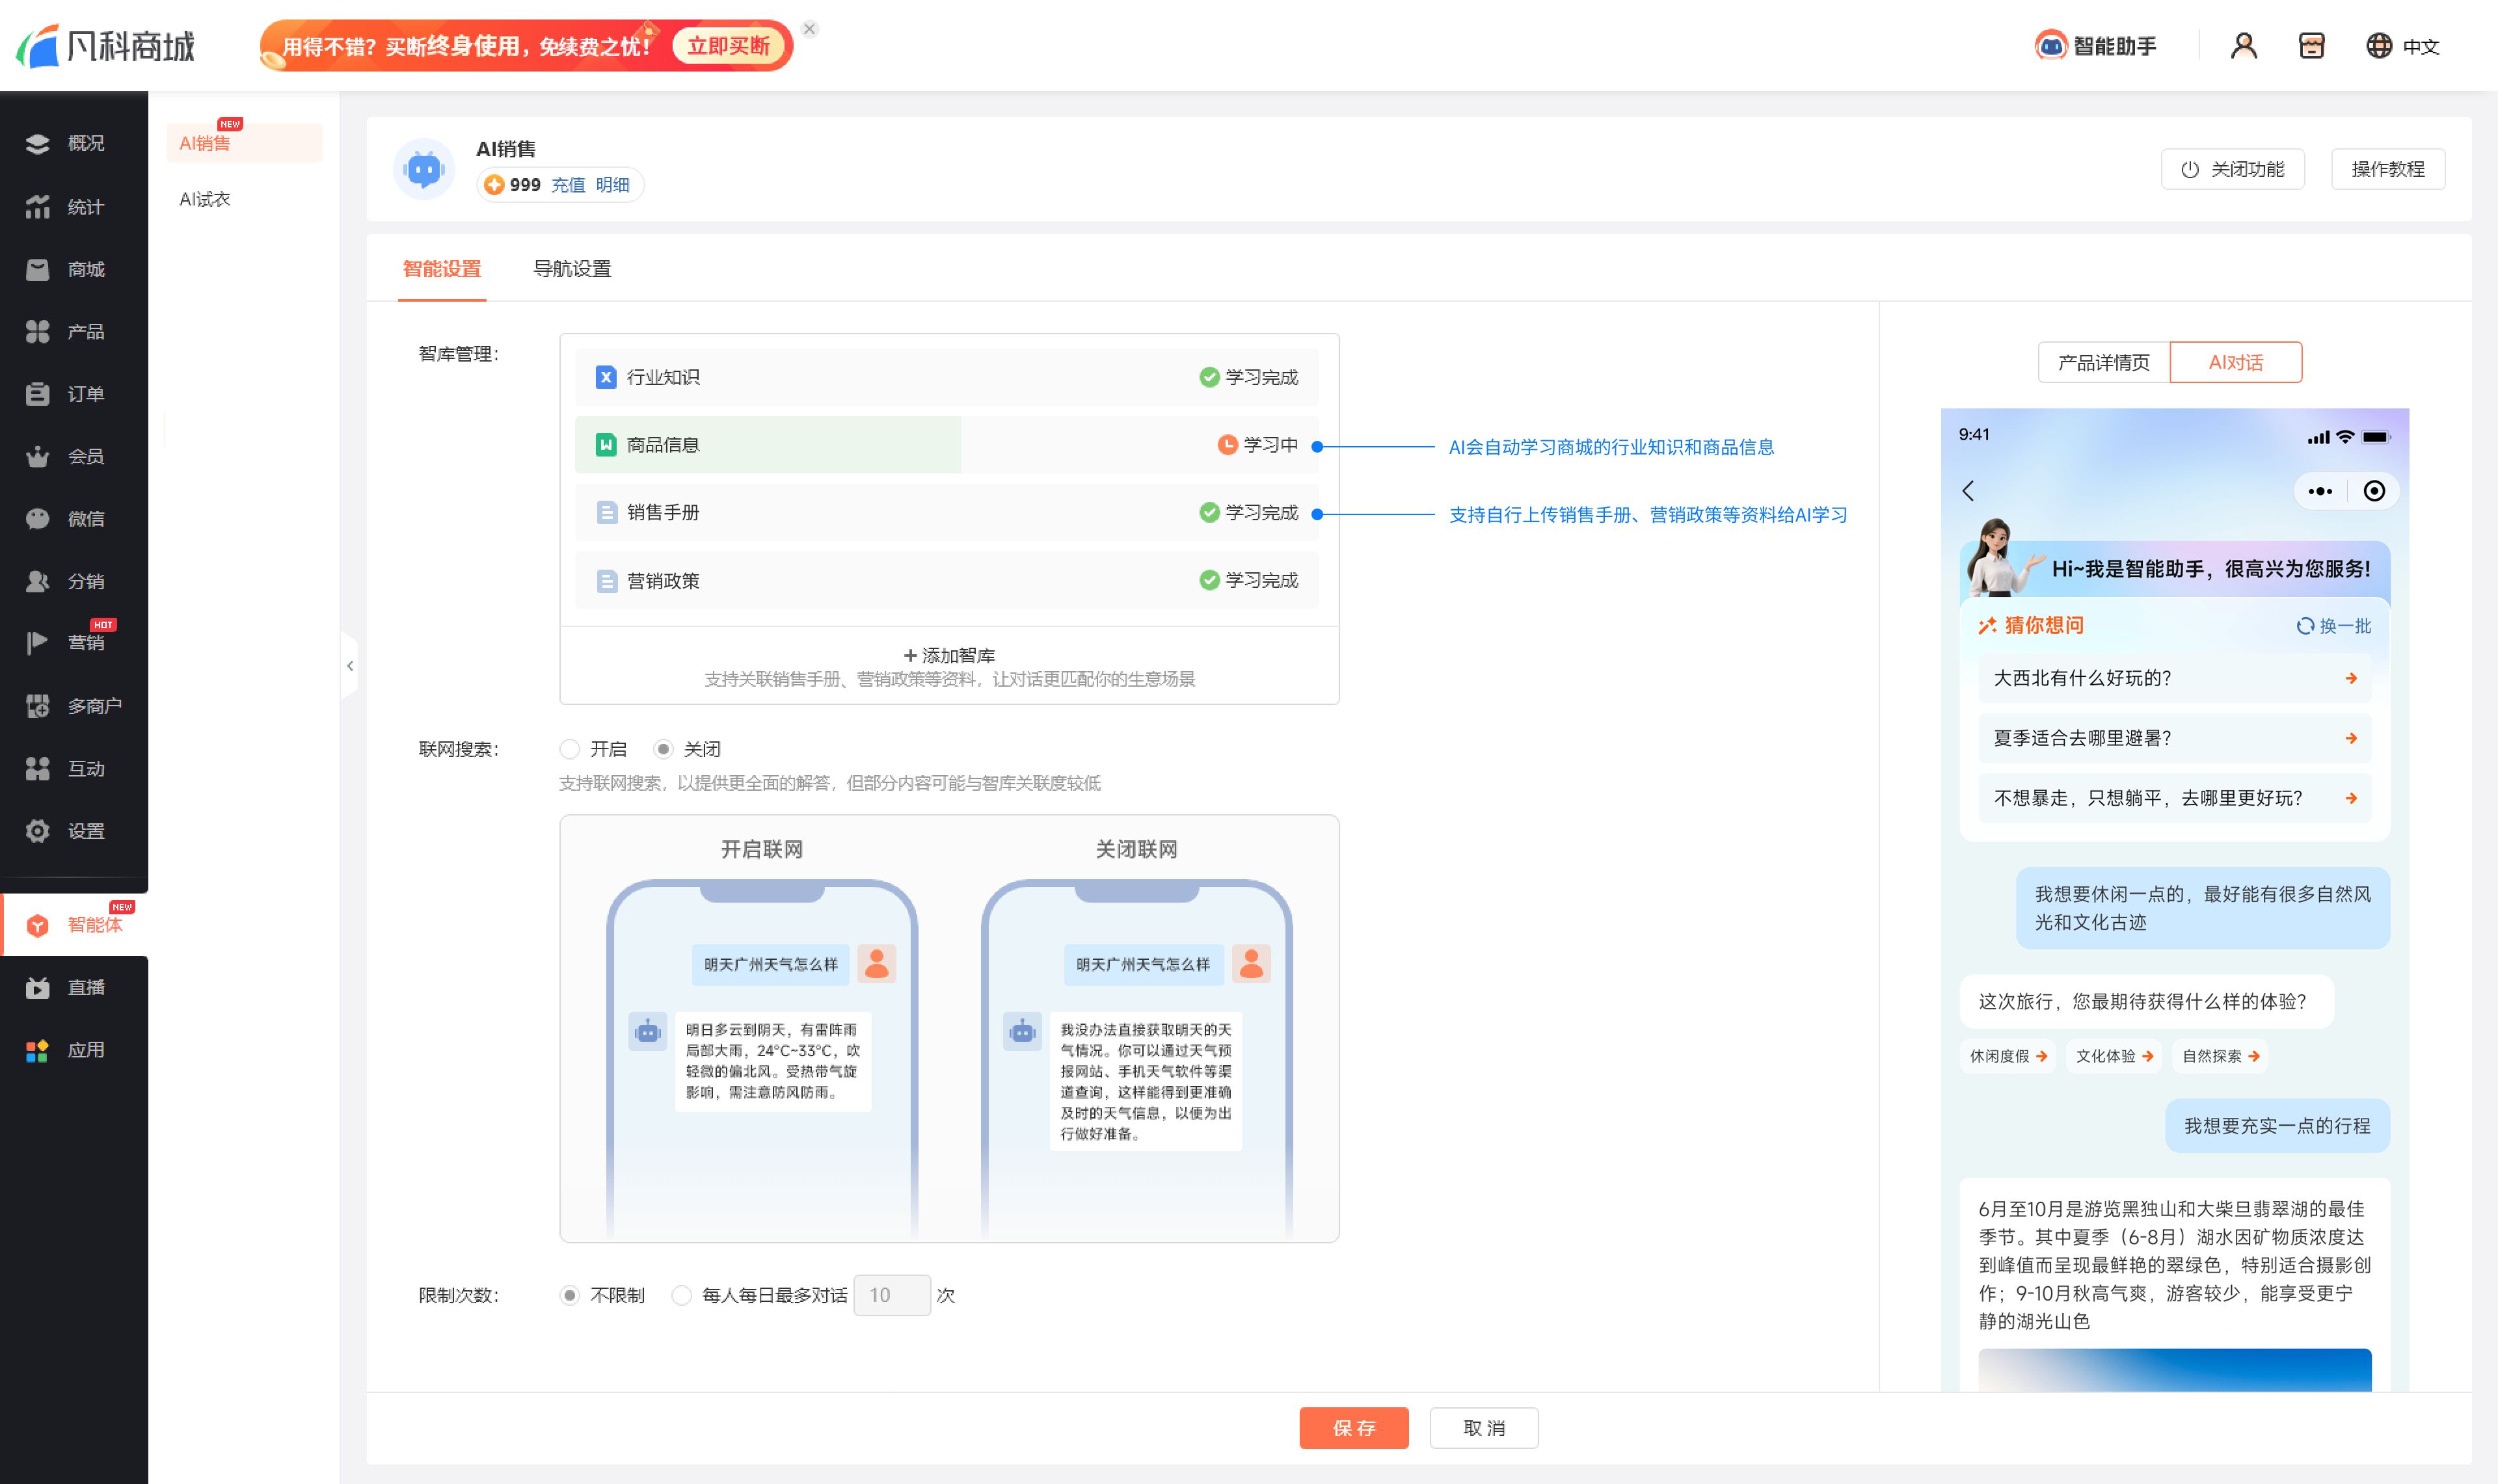Open the shop storefront icon in header
The width and height of the screenshot is (2498, 1484).
(2310, 46)
